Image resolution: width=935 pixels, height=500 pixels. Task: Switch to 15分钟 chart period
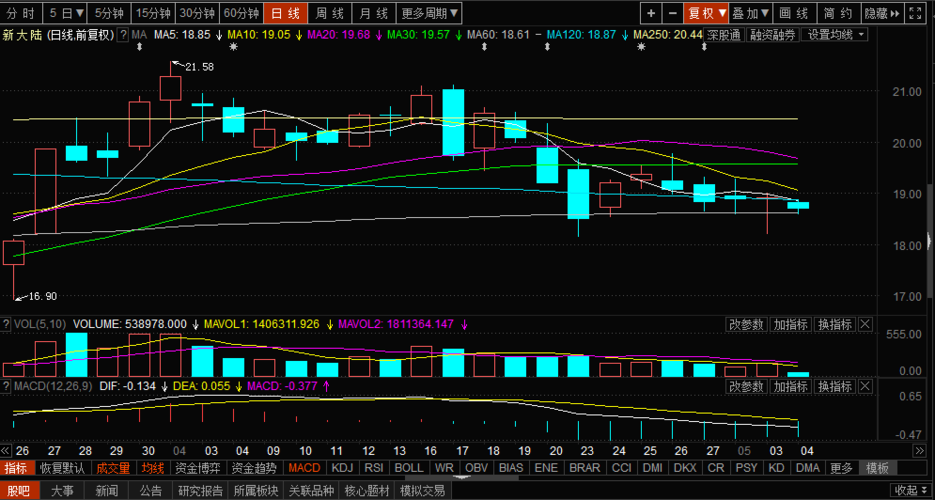click(152, 13)
